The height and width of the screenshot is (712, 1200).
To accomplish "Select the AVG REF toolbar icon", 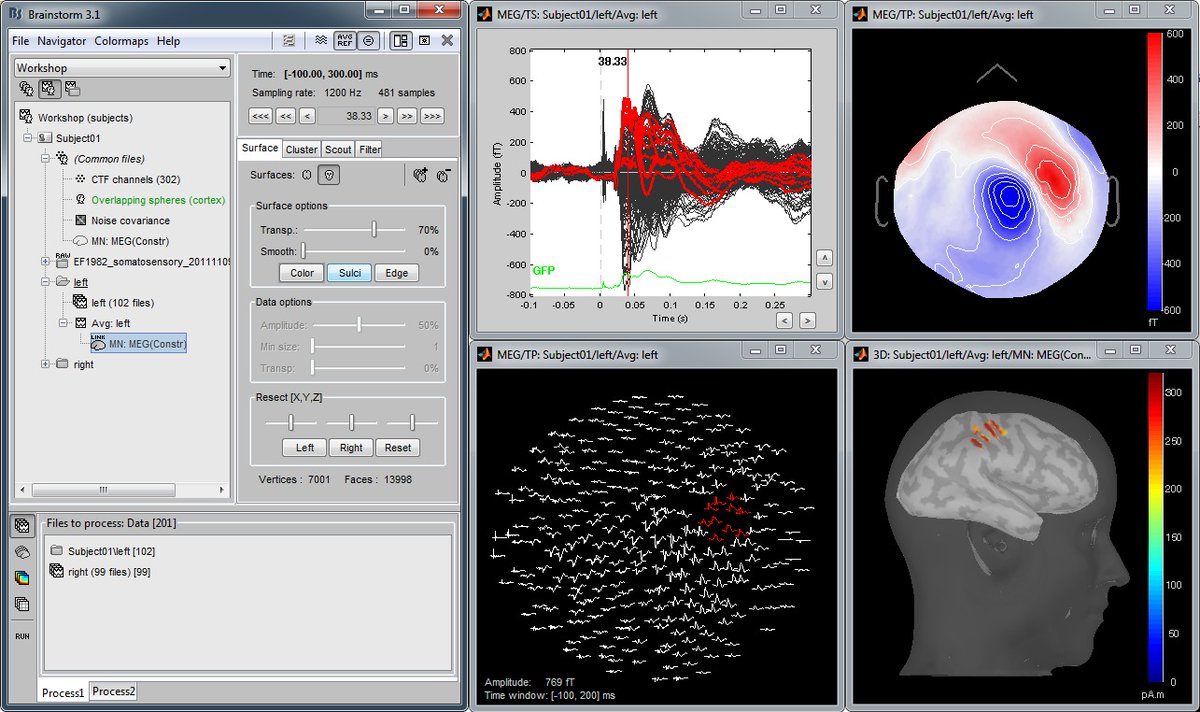I will (x=345, y=41).
